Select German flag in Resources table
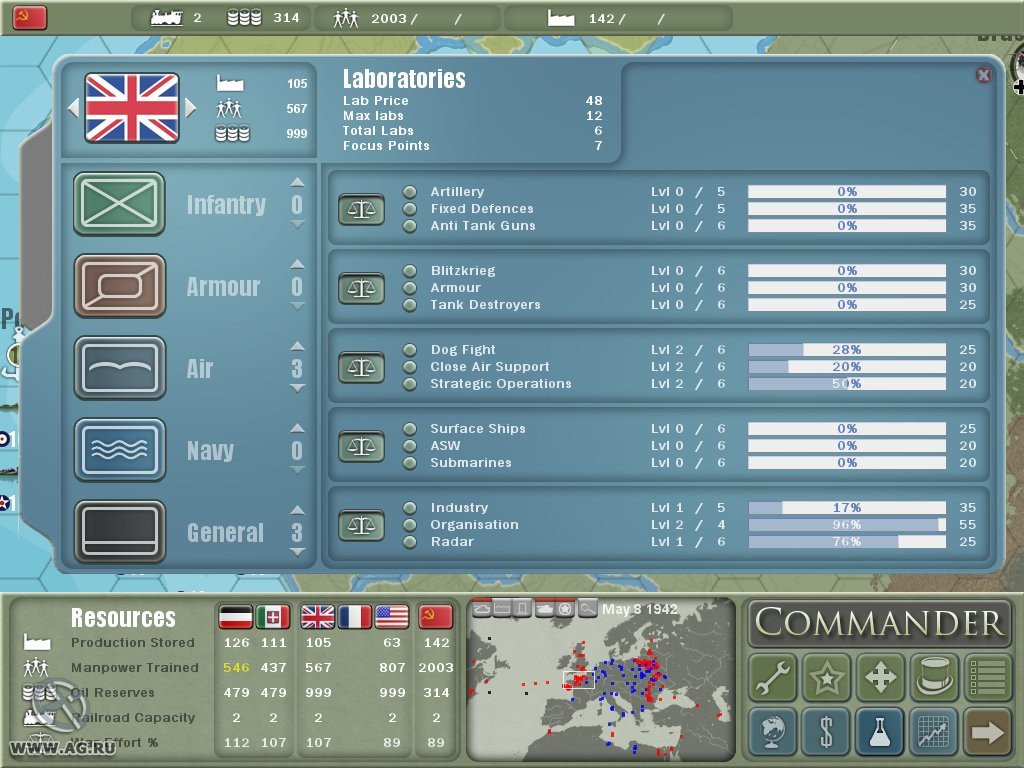 point(236,616)
